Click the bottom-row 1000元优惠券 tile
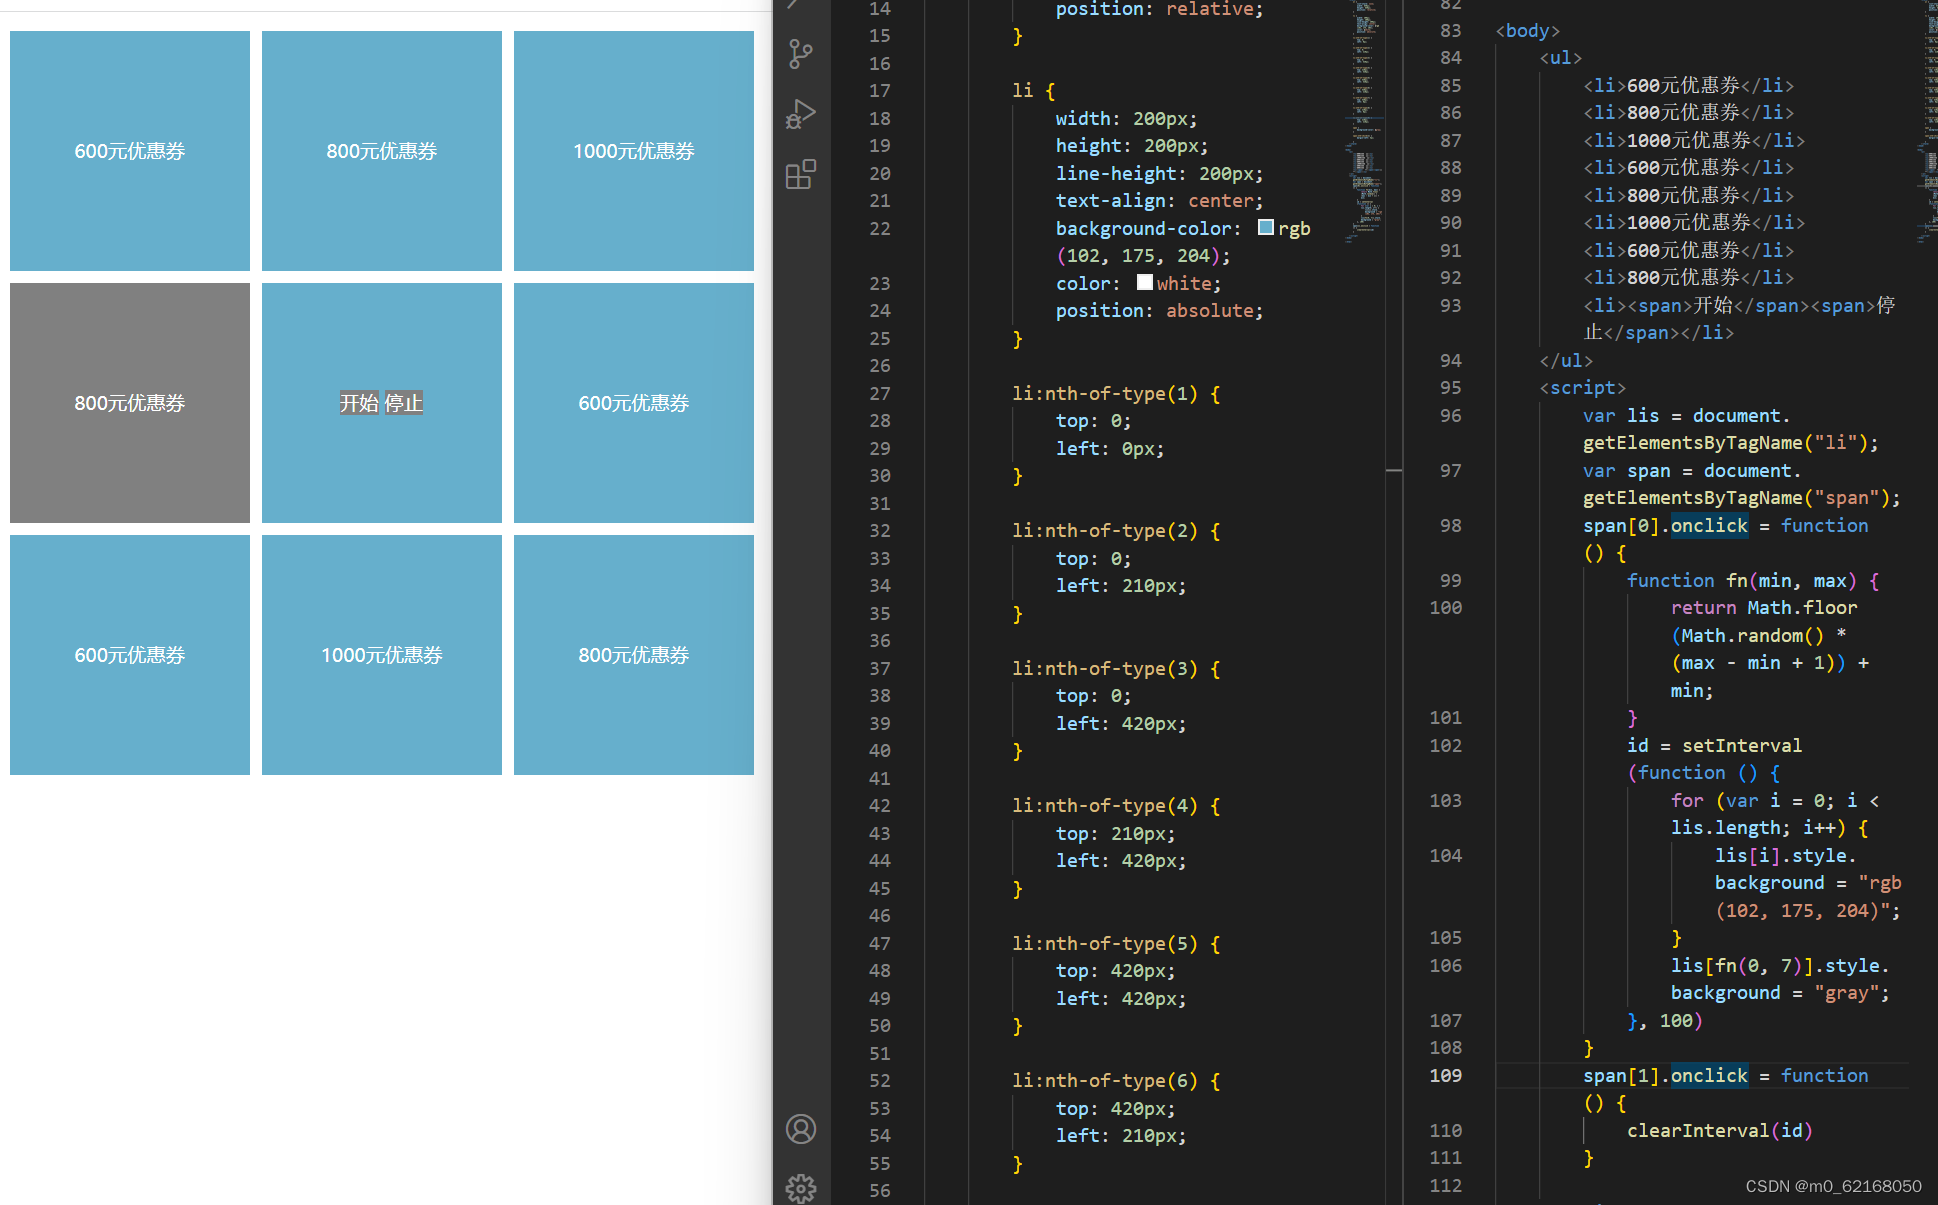1938x1205 pixels. [x=382, y=655]
